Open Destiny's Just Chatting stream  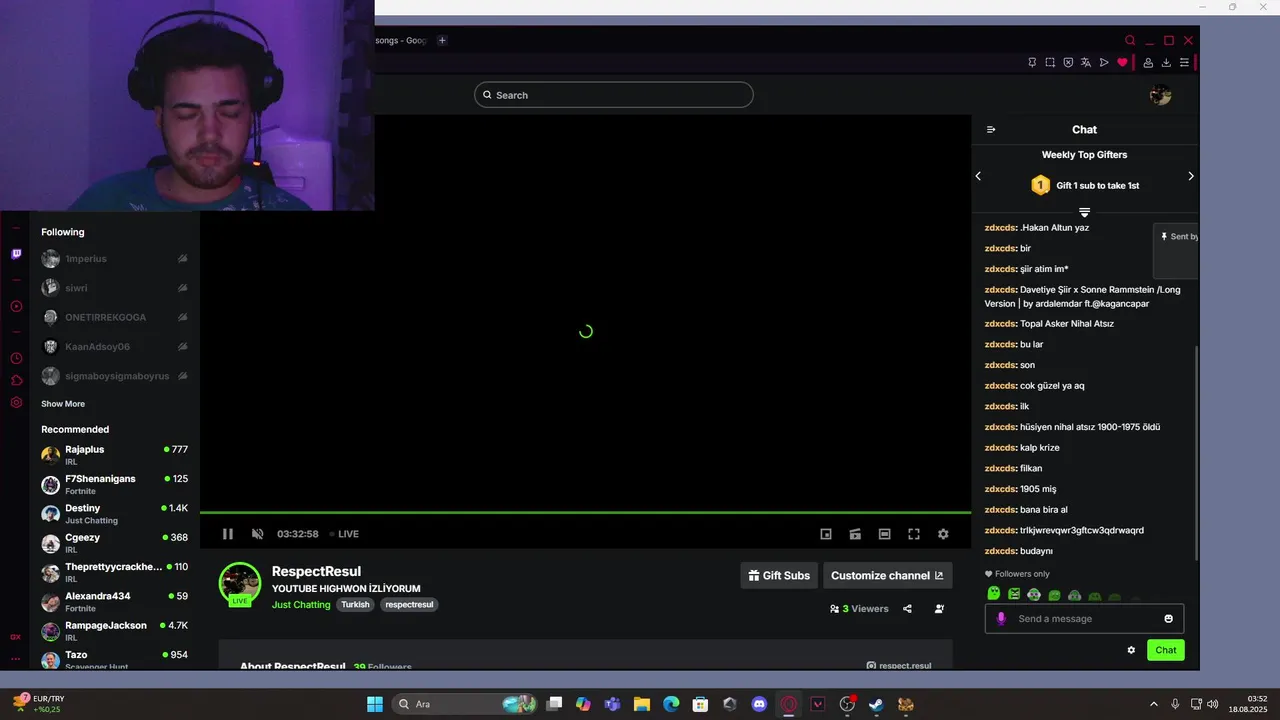pos(114,514)
